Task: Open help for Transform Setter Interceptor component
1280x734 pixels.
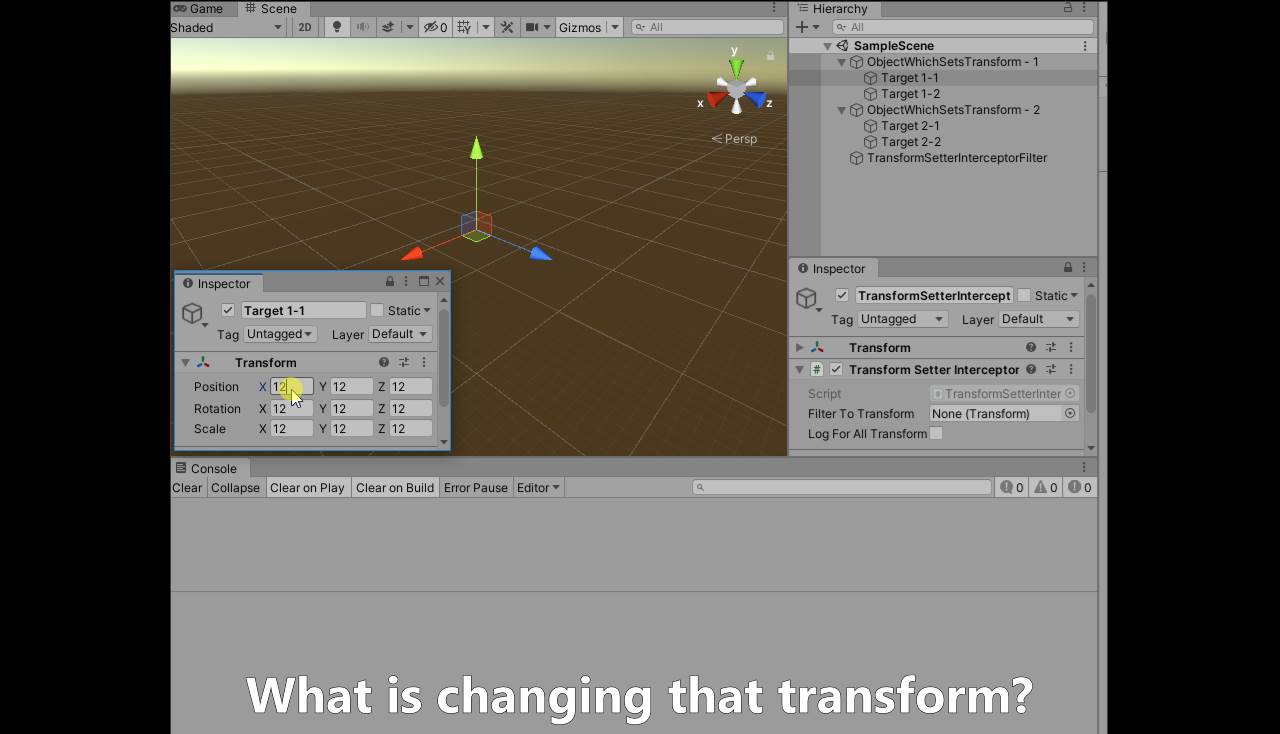Action: pos(1031,370)
